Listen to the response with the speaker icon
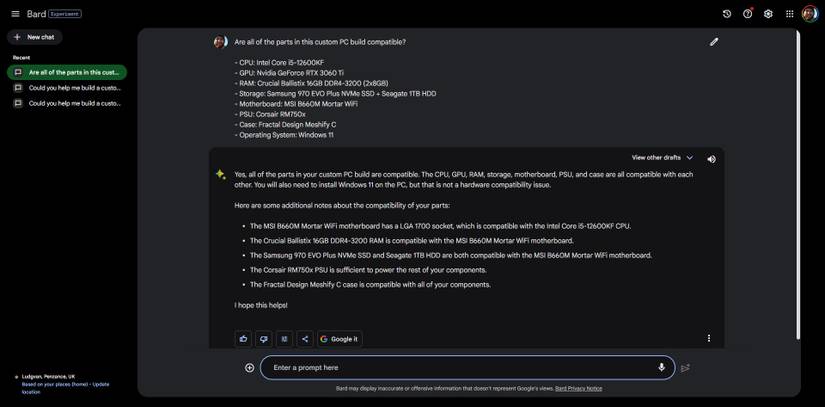This screenshot has height=407, width=825. coord(711,158)
